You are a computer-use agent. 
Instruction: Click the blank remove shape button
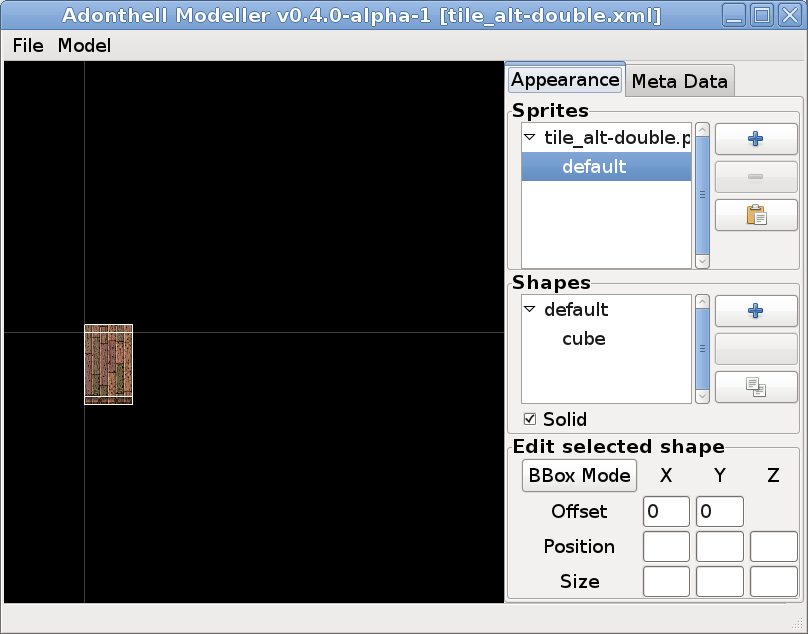coord(756,349)
